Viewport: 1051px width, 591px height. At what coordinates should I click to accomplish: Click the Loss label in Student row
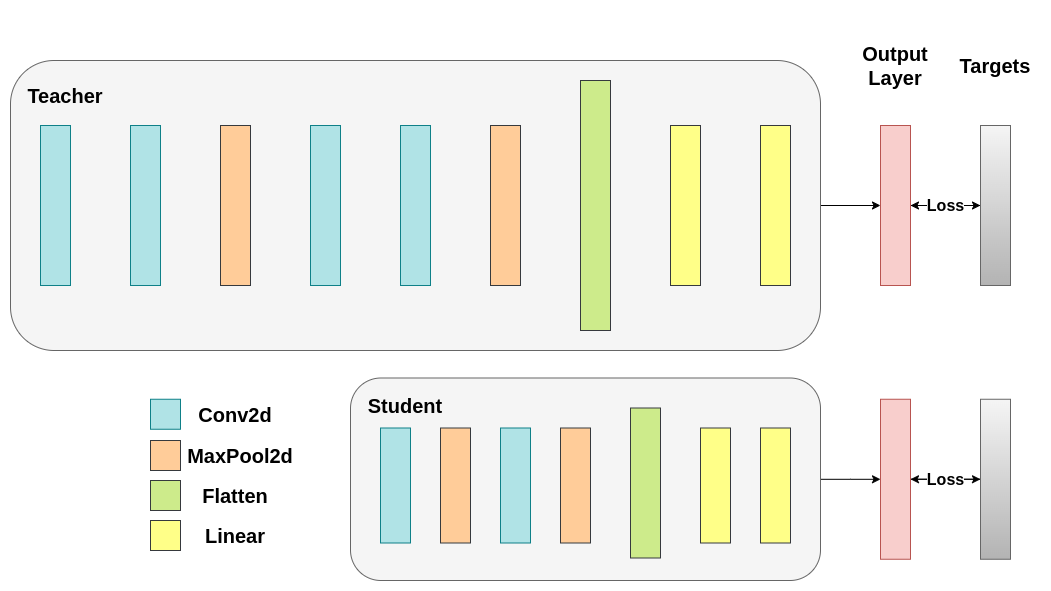tap(945, 479)
